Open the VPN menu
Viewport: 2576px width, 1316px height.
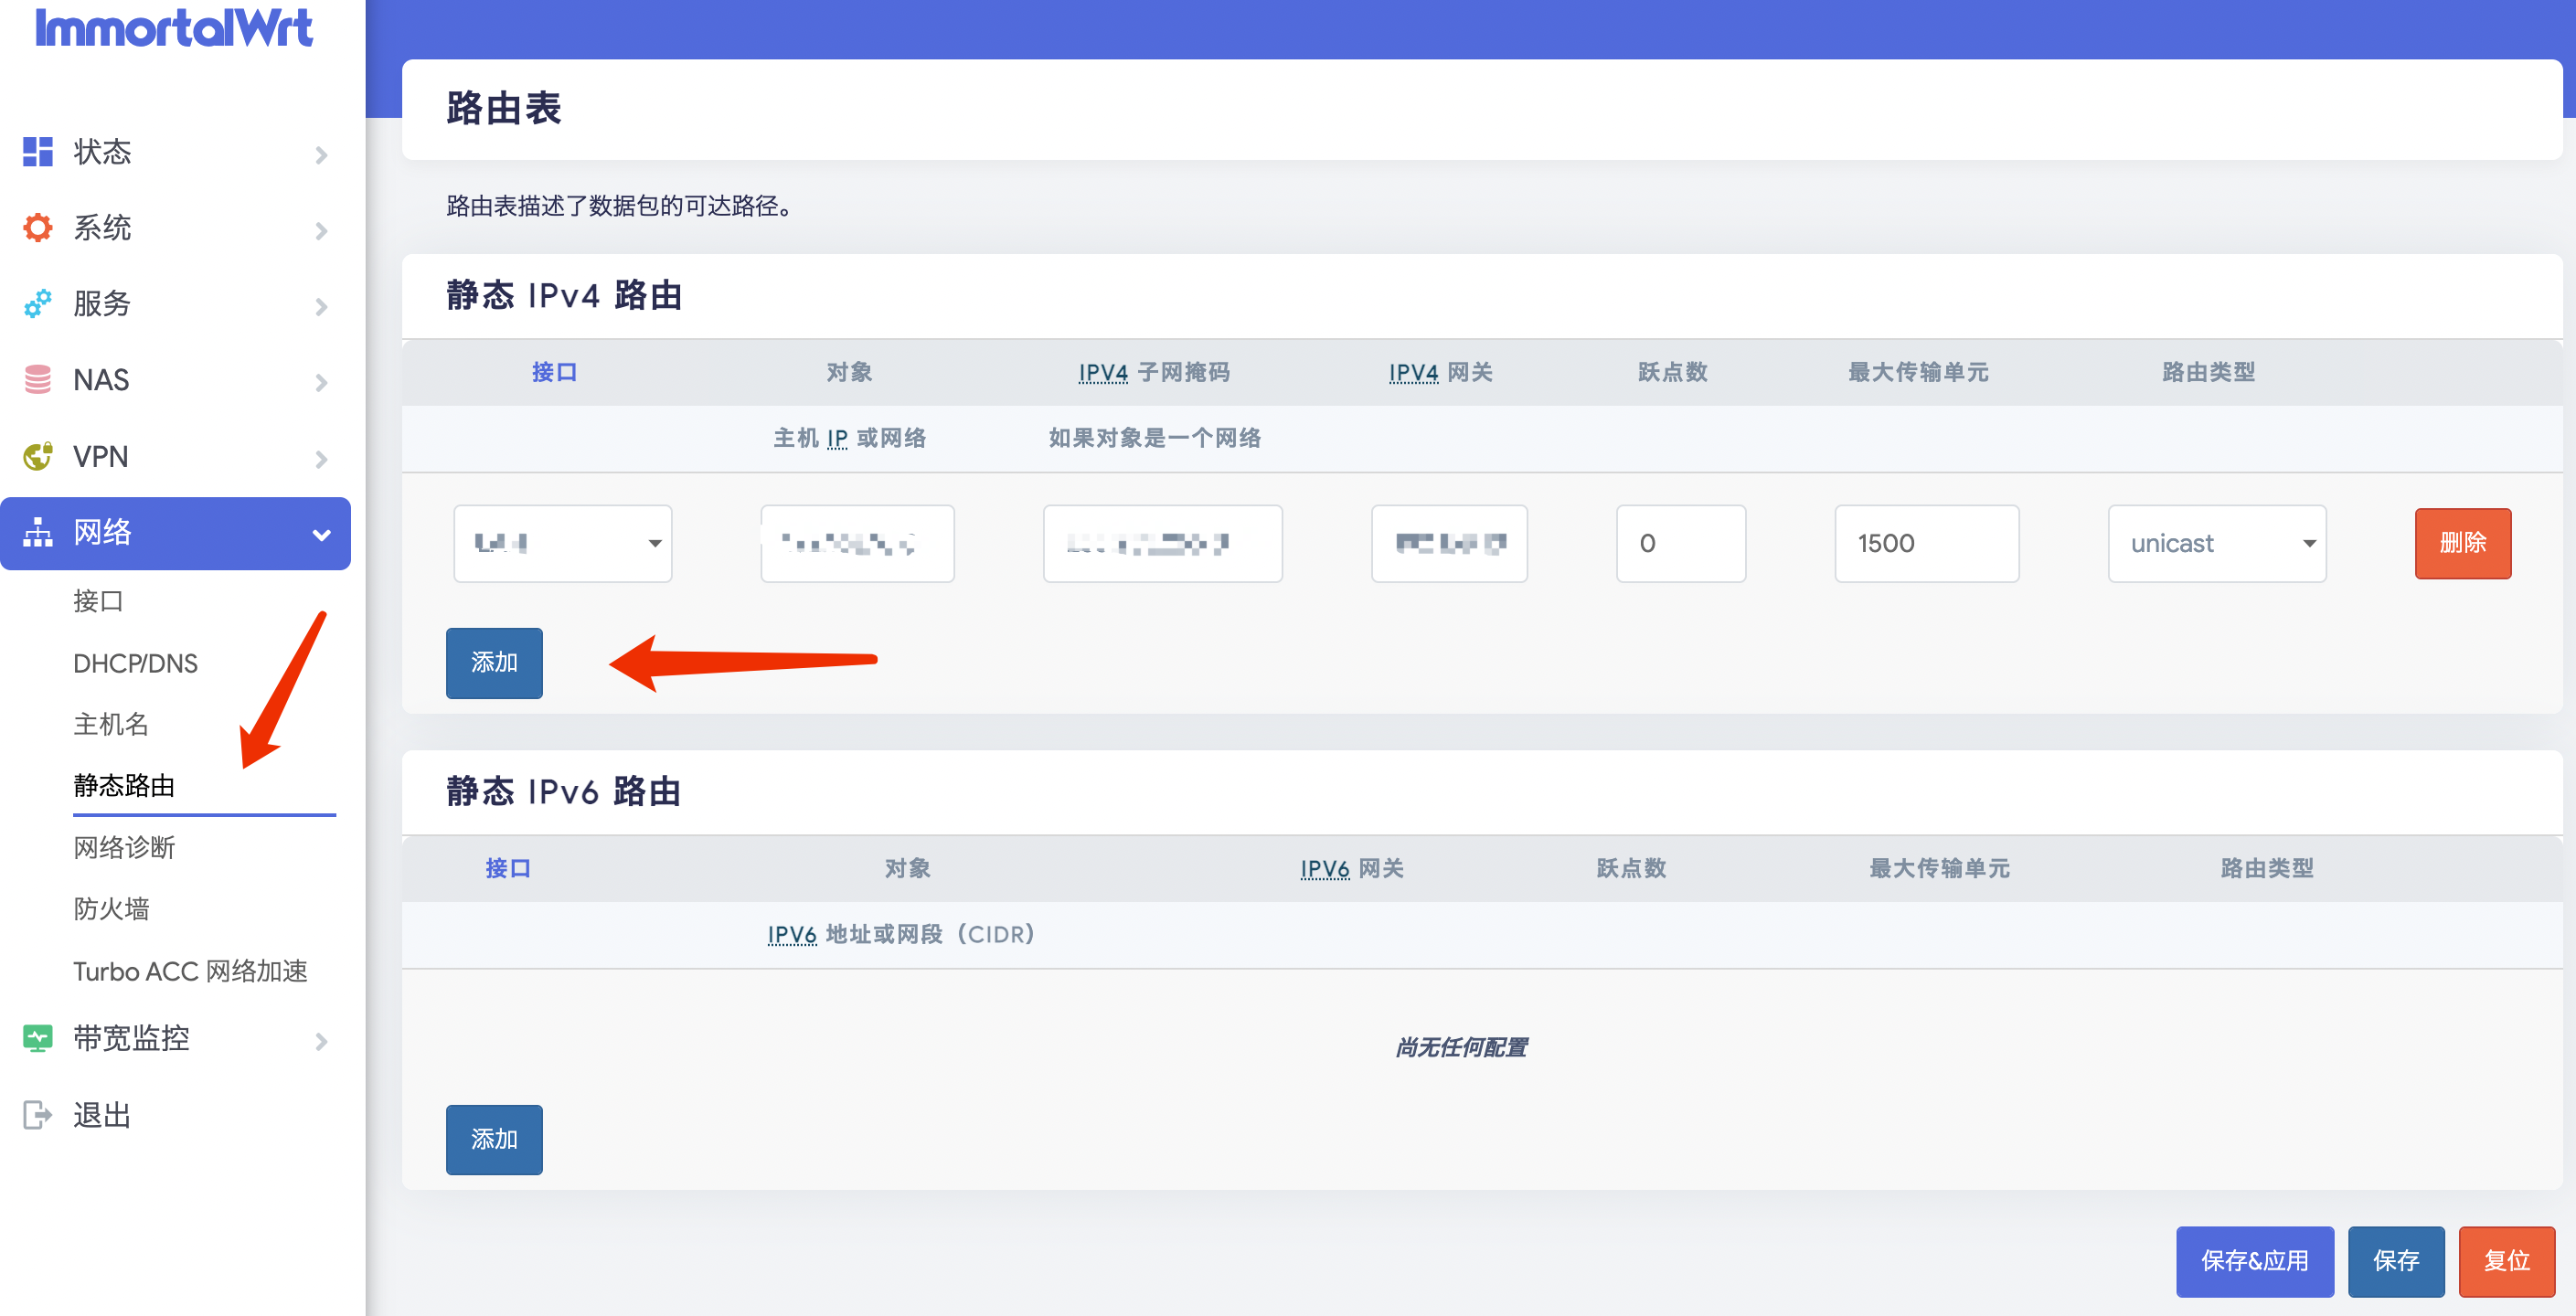pos(175,456)
